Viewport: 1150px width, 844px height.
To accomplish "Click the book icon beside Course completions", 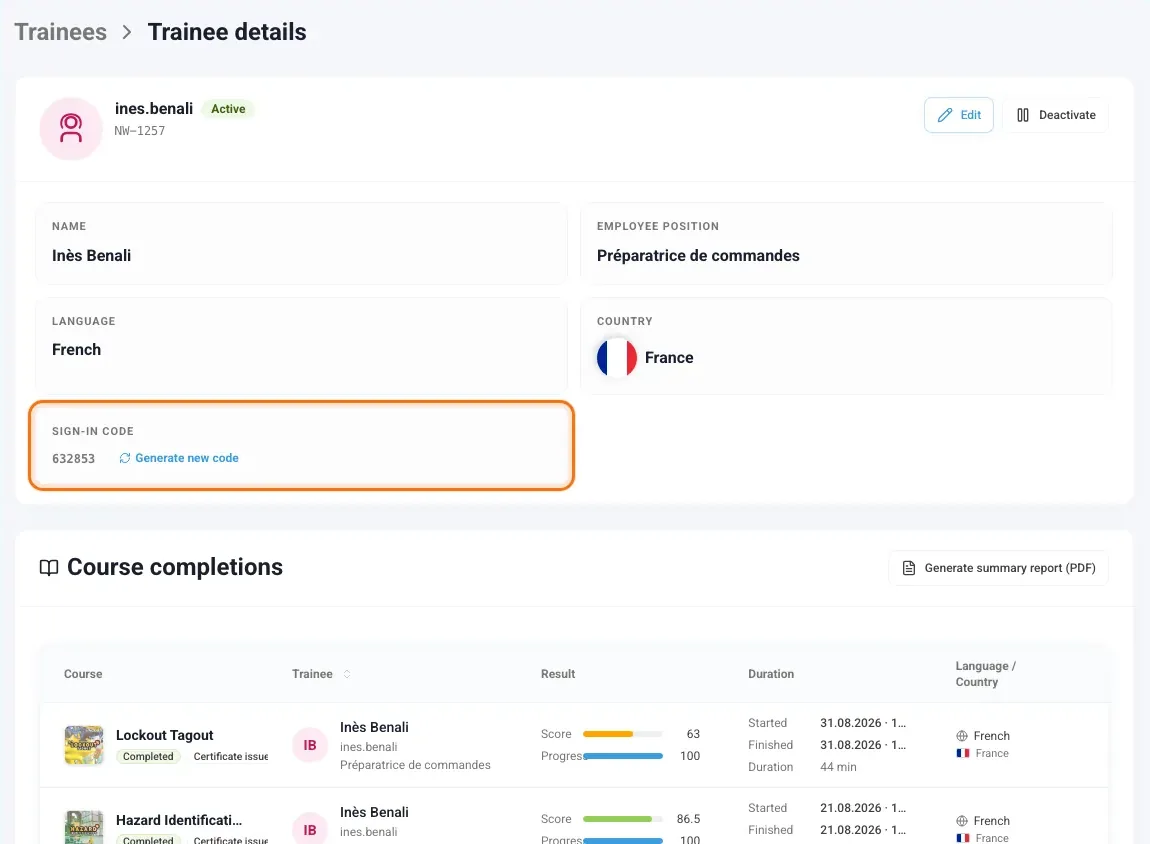I will [x=49, y=568].
